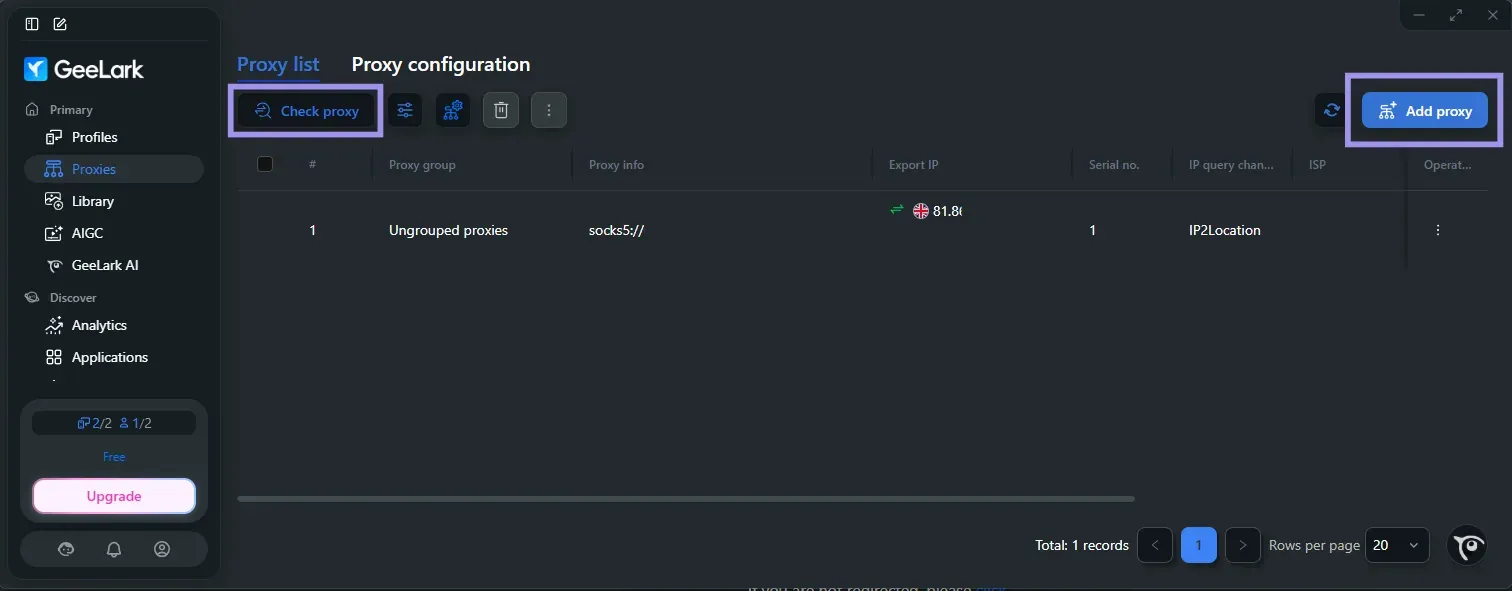Open the user account icon
1512x591 pixels.
tap(162, 549)
